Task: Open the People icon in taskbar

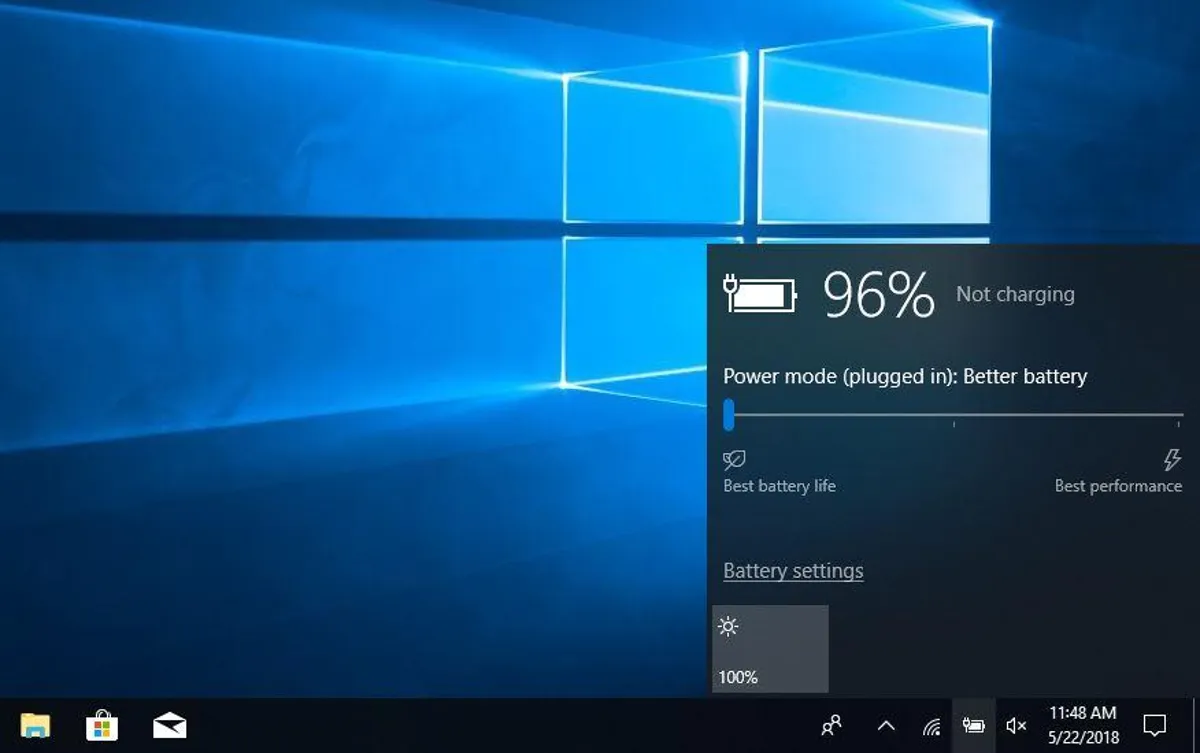Action: [831, 725]
